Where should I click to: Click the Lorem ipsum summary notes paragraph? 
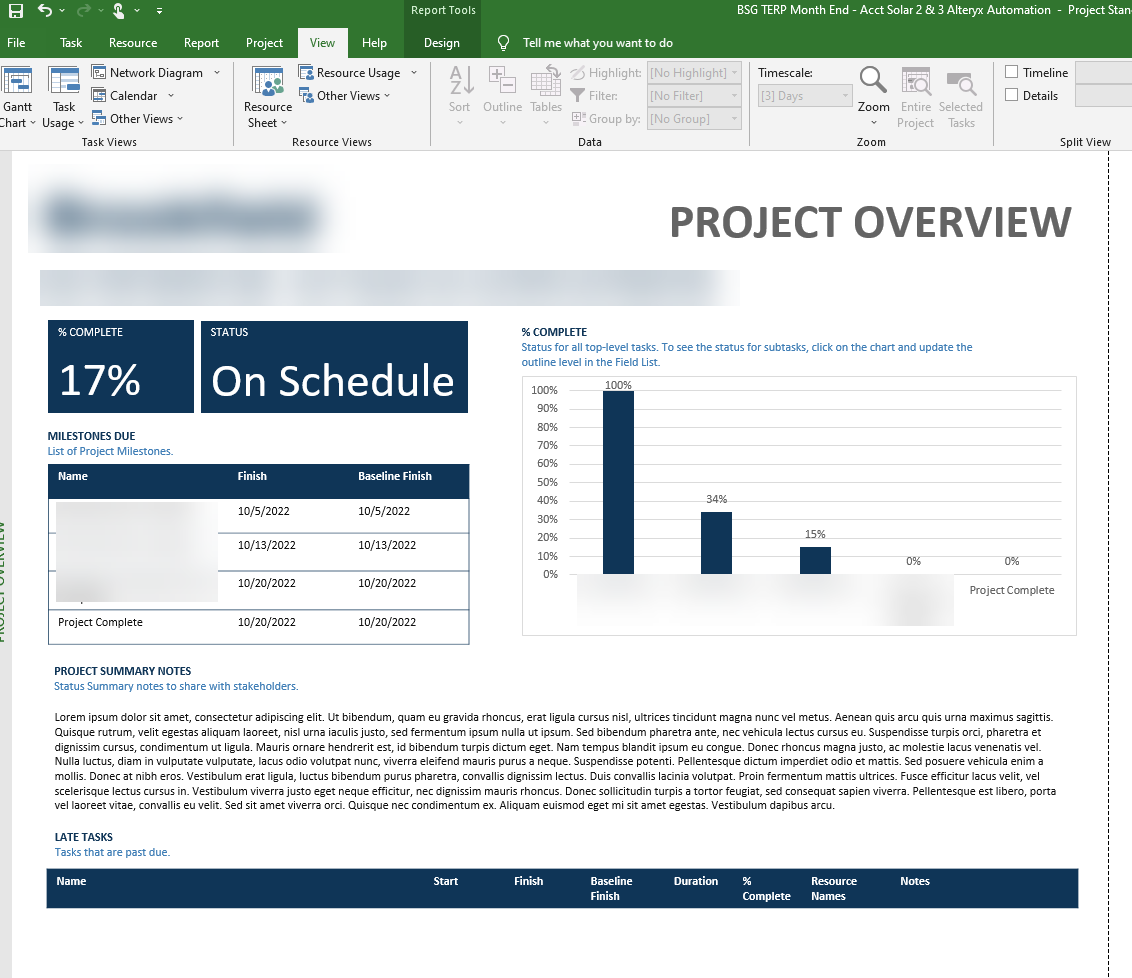555,761
